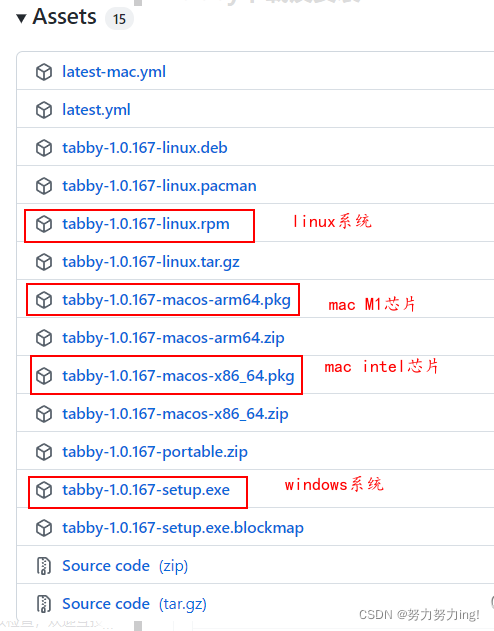Click the zip file icon beside Source code (tar.gz)
Viewport: 494px width, 631px height.
point(44,604)
